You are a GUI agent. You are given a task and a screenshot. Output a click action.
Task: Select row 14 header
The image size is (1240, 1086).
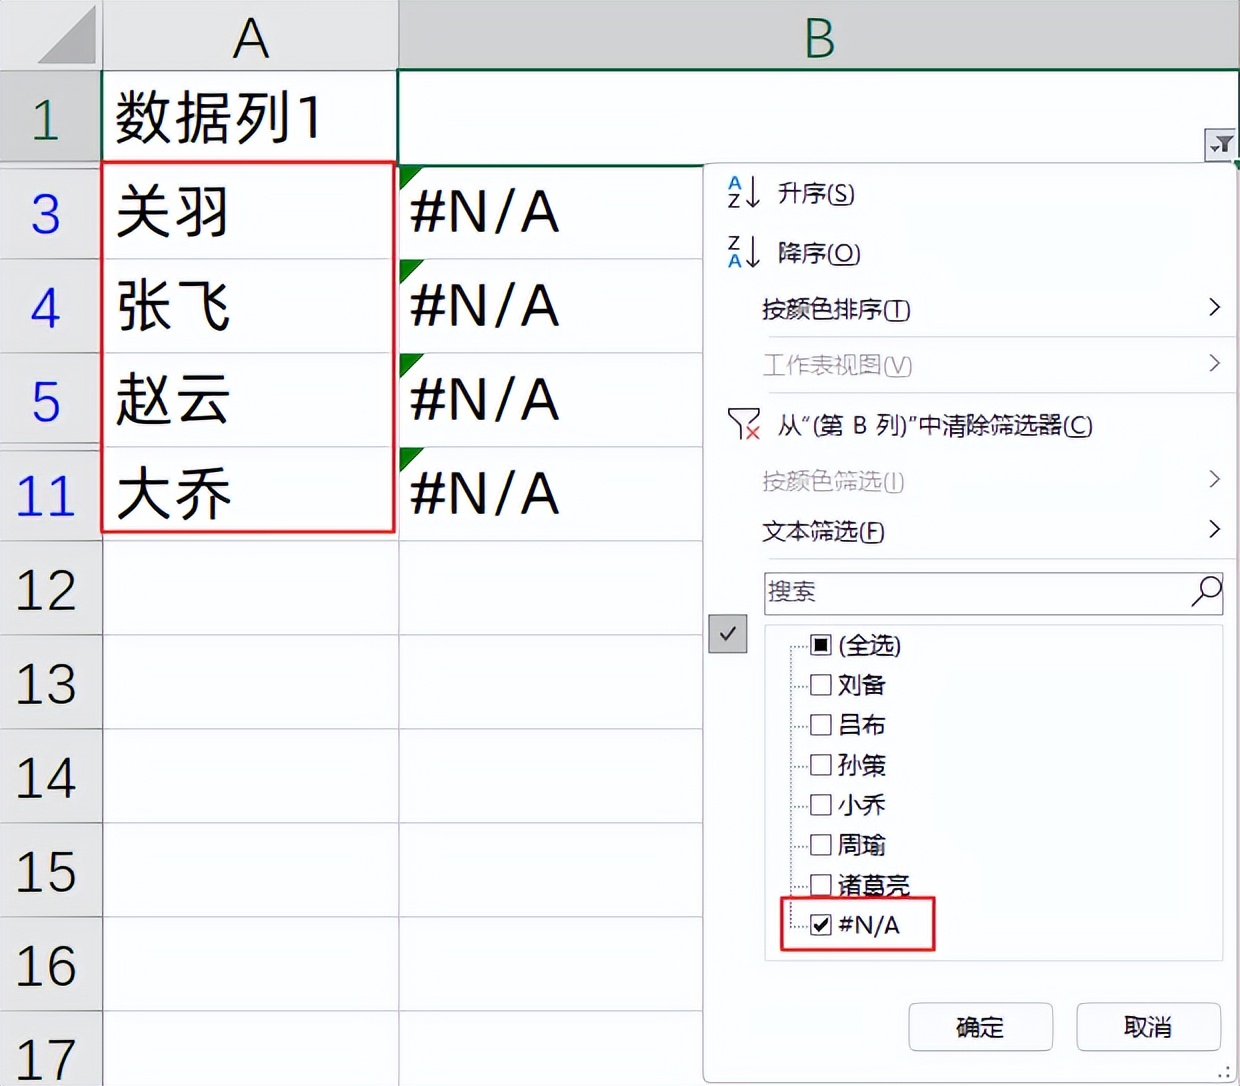click(x=50, y=776)
